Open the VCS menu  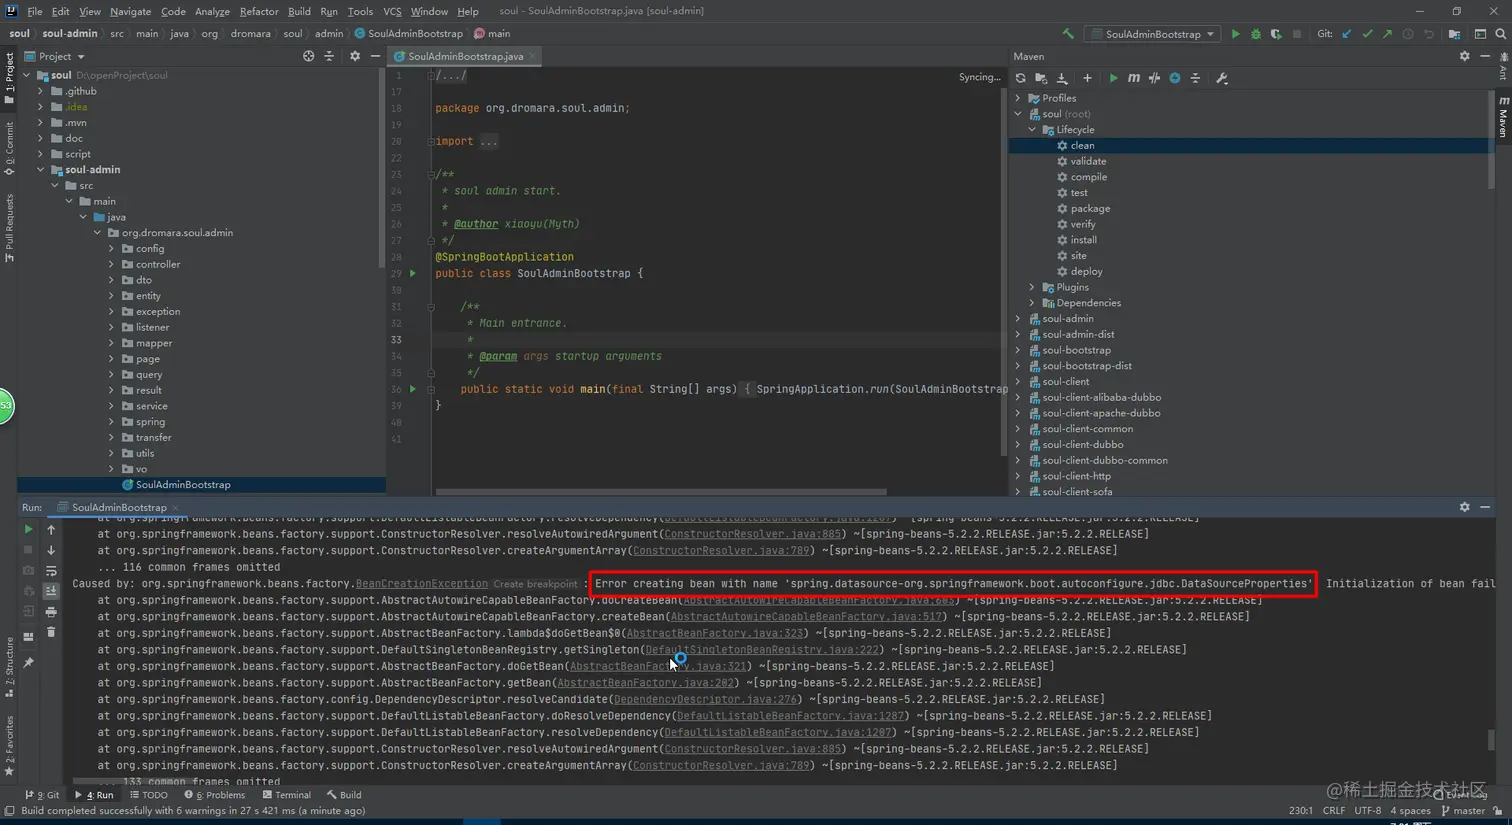pos(392,11)
